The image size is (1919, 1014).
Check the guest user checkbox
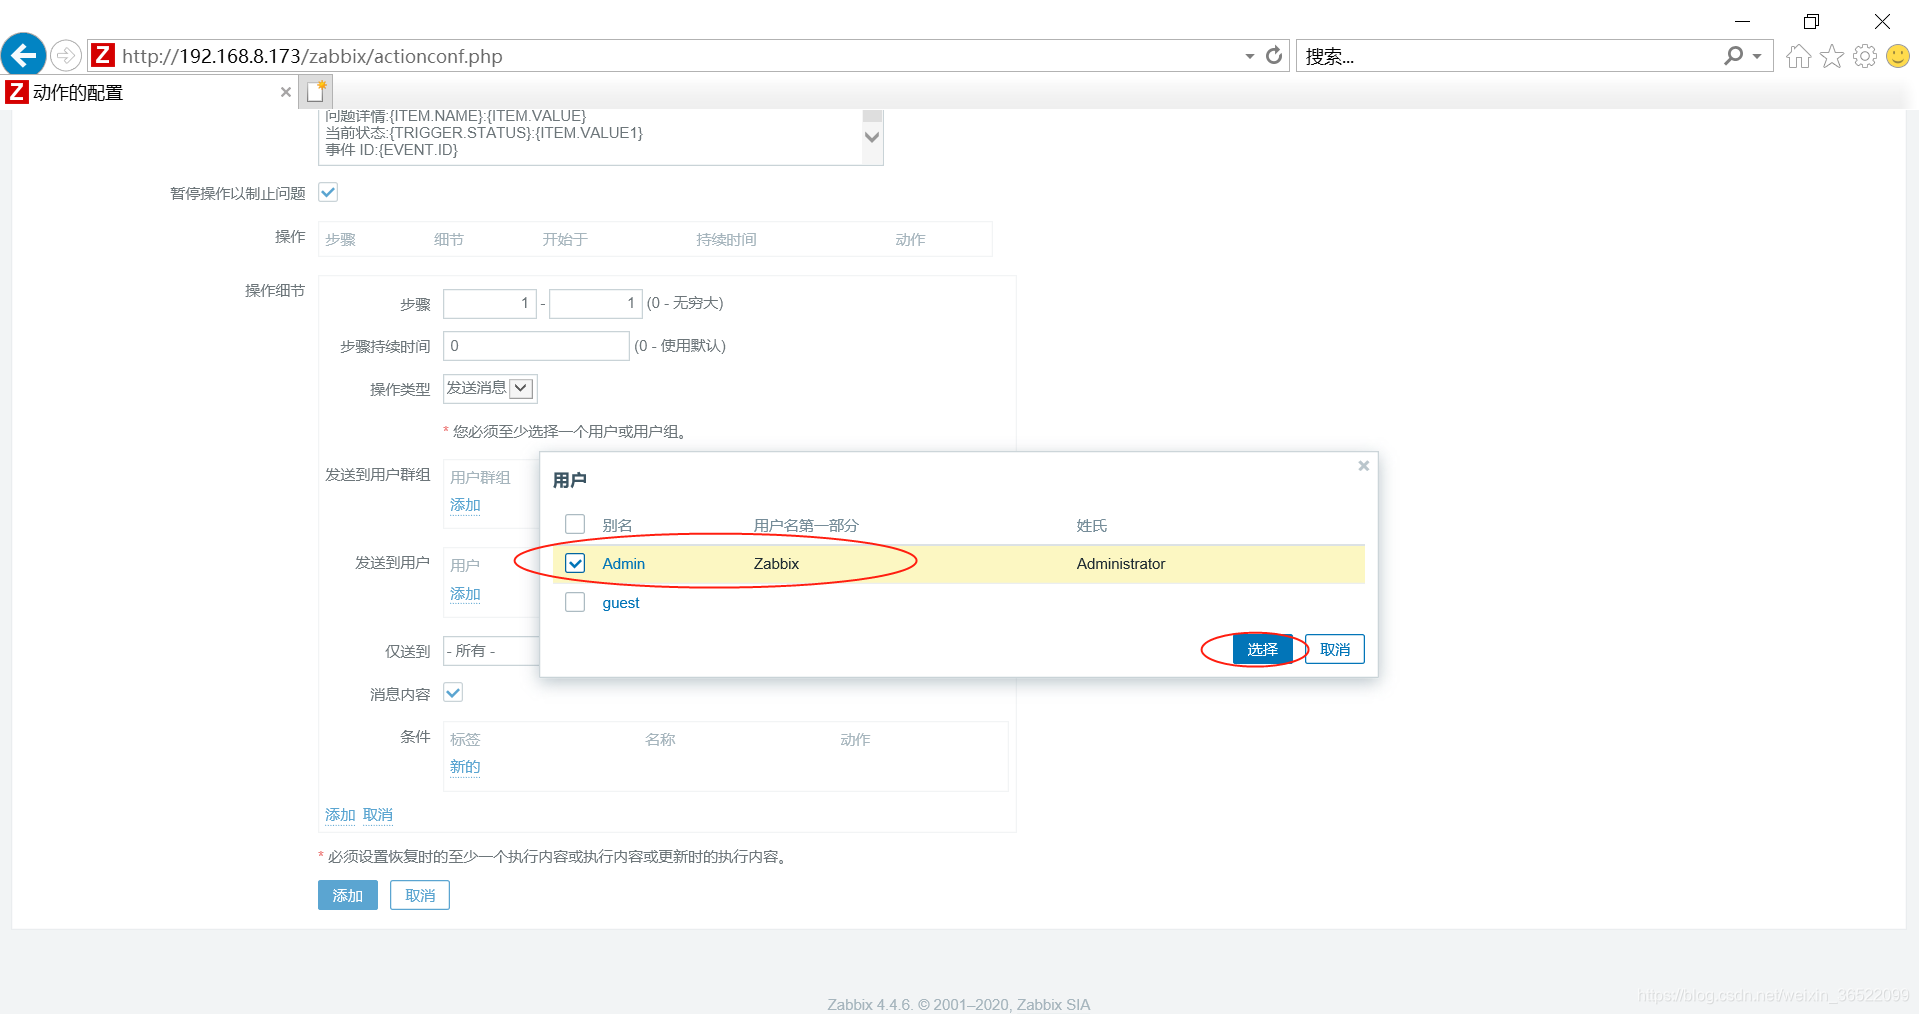coord(575,602)
